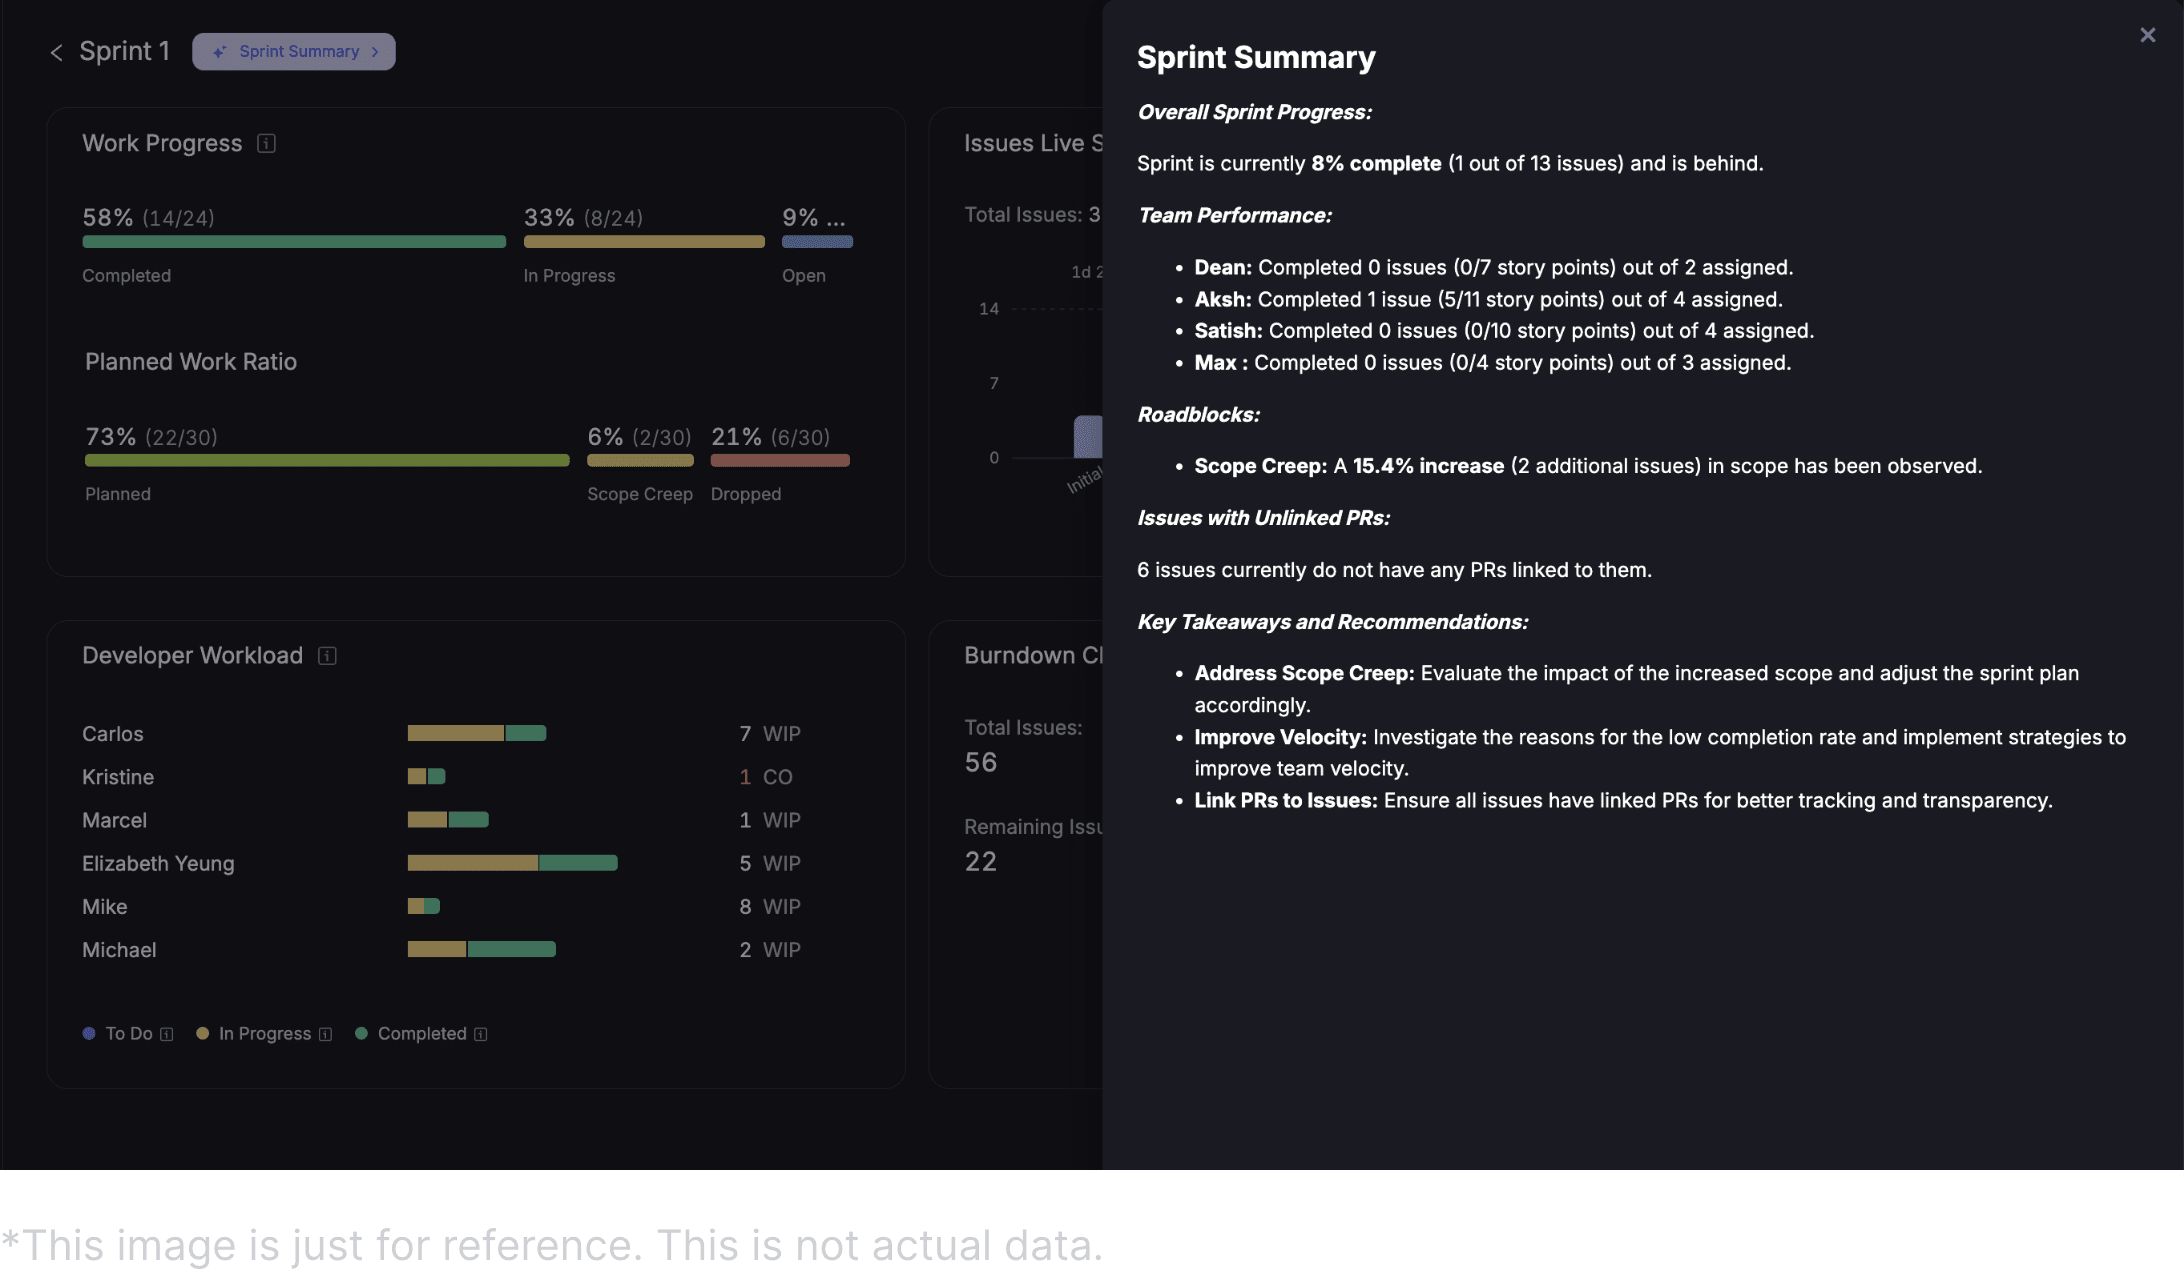The image size is (2184, 1272).
Task: Click the green Completed work progress bar
Action: pos(294,242)
